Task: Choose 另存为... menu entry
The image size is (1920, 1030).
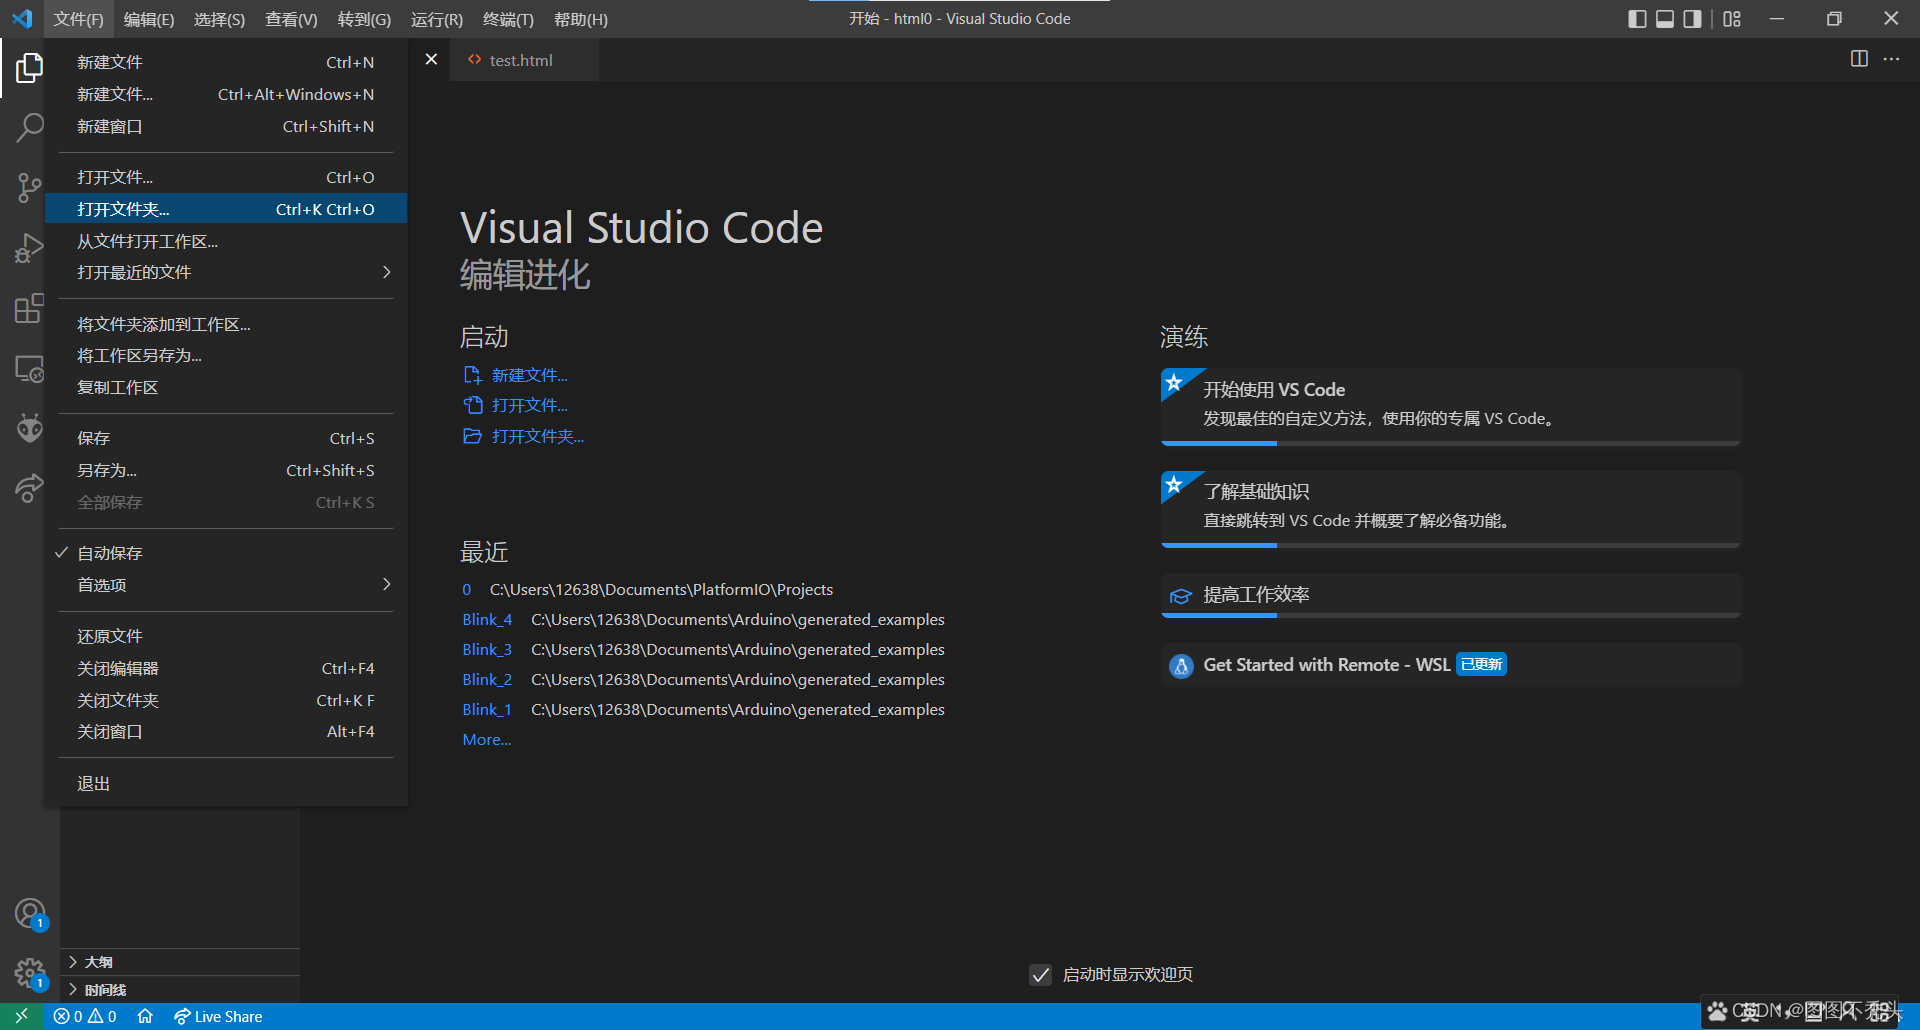Action: (x=226, y=470)
